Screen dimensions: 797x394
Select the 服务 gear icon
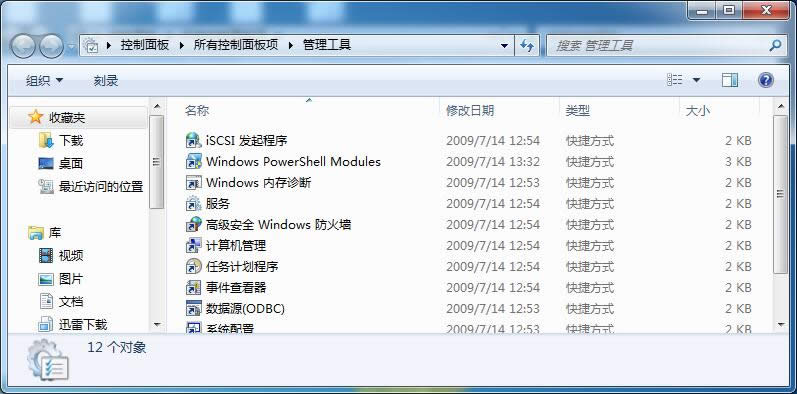[x=194, y=203]
